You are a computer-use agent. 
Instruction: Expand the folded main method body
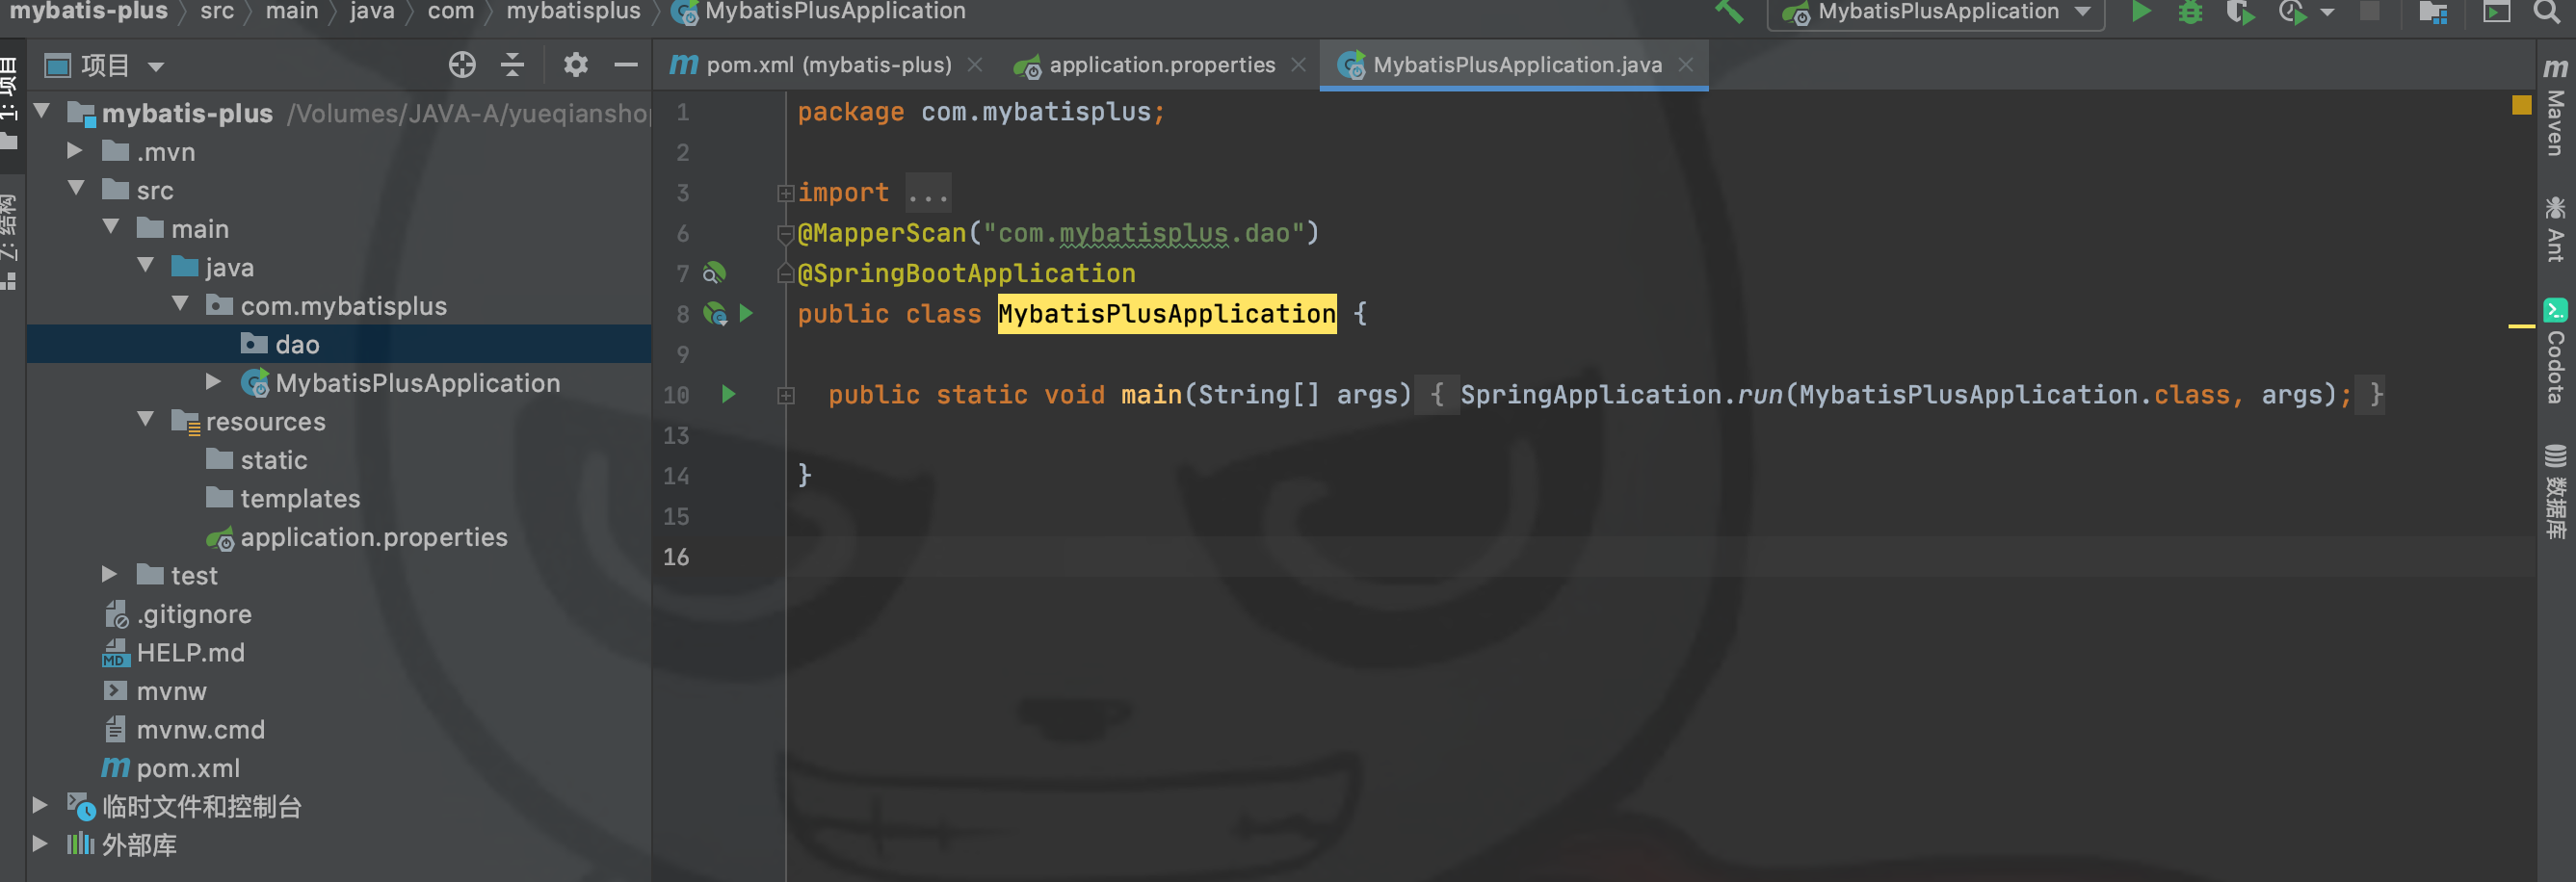pos(786,396)
